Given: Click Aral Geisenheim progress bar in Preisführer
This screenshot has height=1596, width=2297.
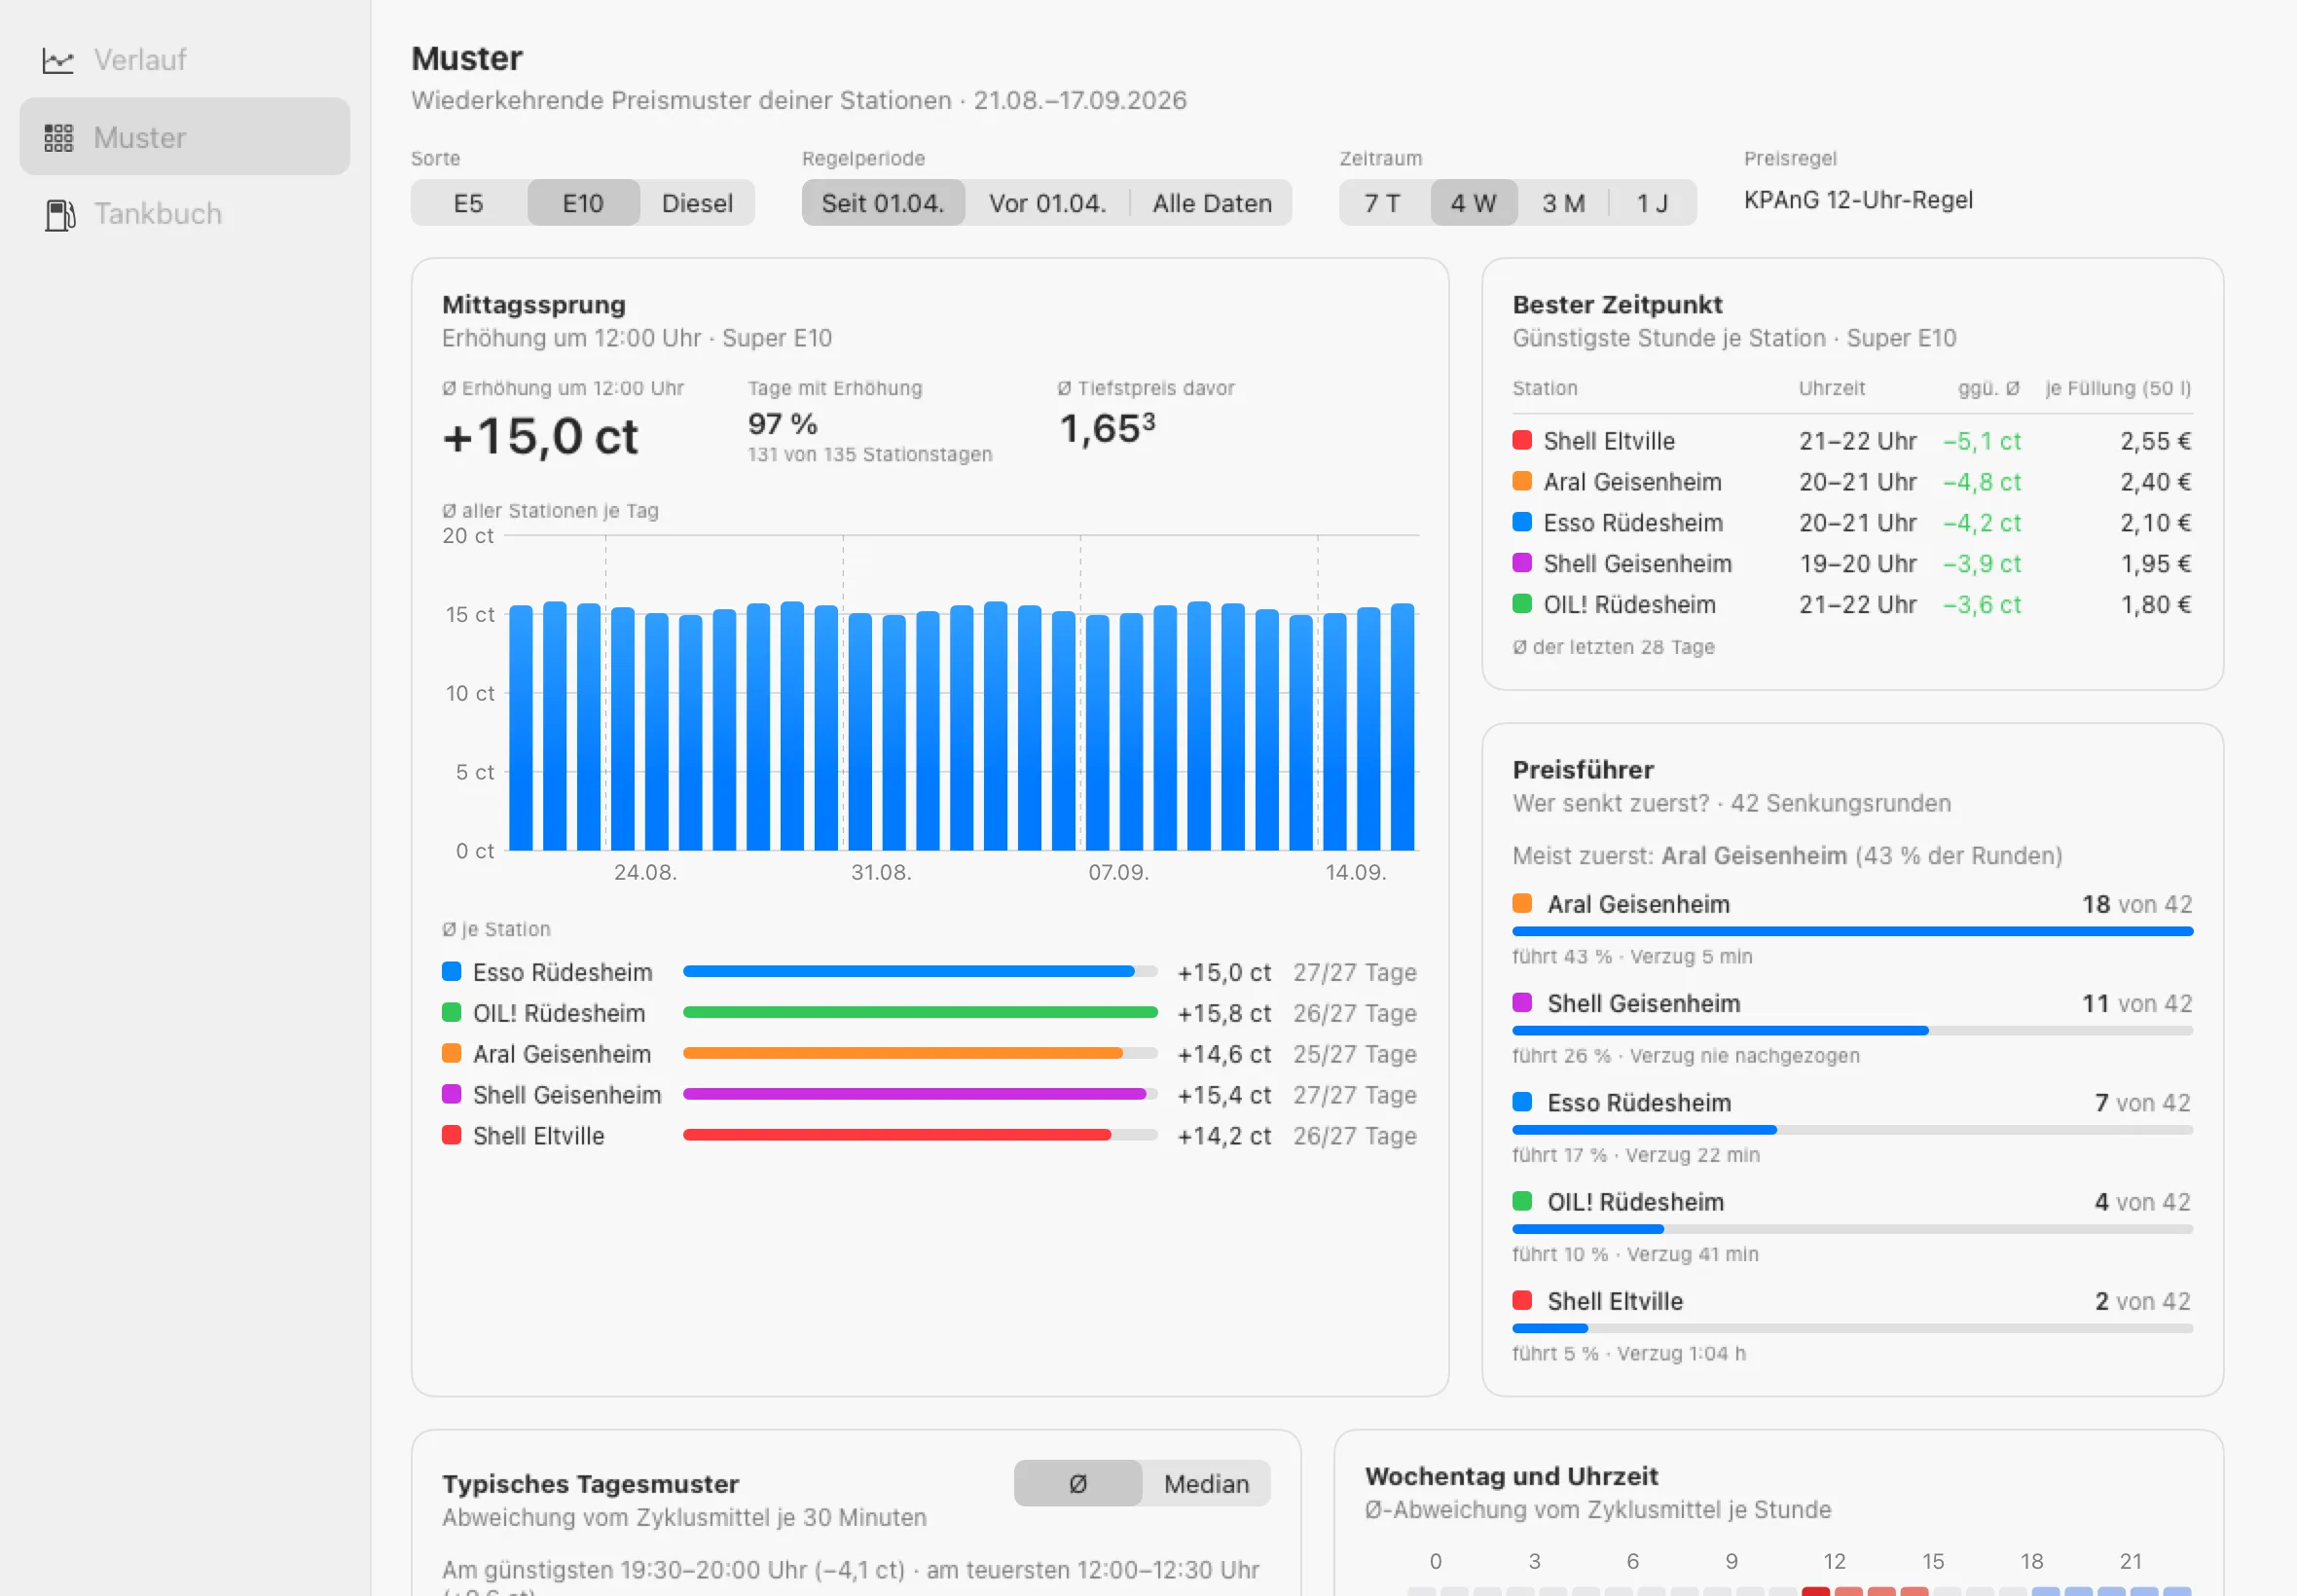Looking at the screenshot, I should pos(1852,931).
